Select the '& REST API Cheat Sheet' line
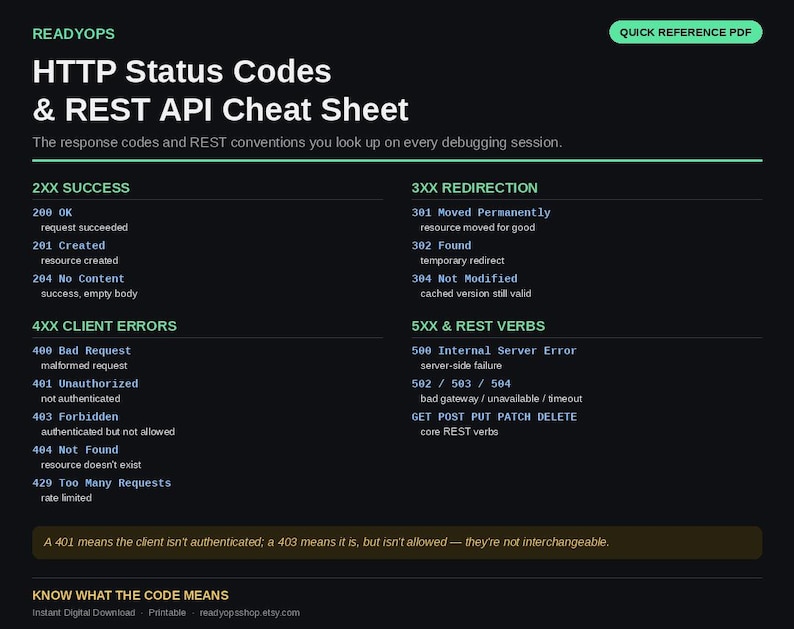The height and width of the screenshot is (629, 794). 220,109
